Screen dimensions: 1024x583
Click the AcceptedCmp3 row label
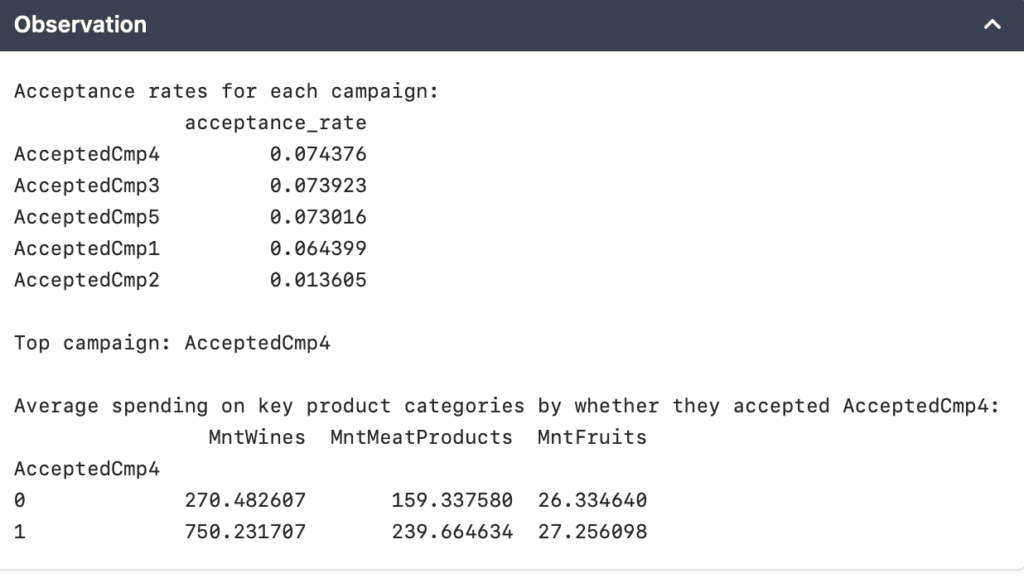point(86,186)
